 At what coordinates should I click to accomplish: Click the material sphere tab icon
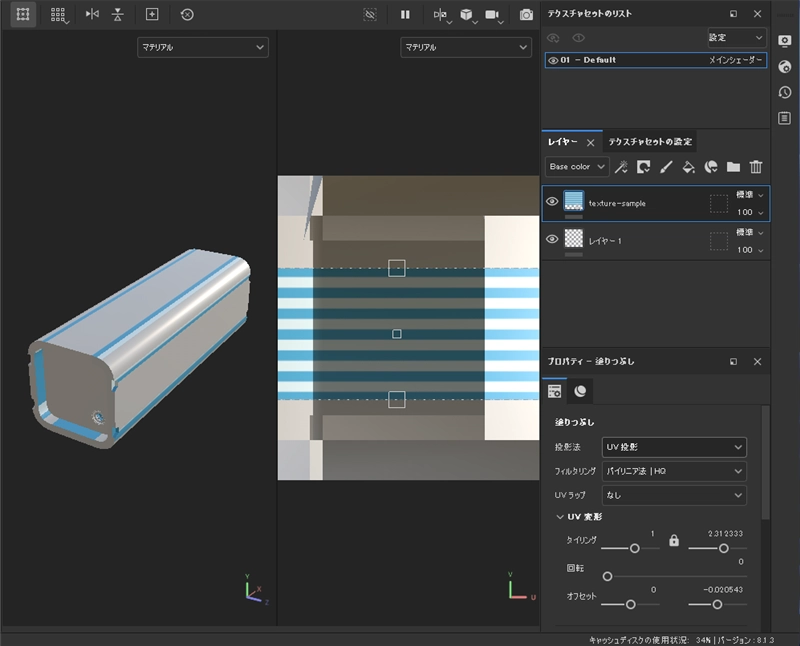click(580, 391)
